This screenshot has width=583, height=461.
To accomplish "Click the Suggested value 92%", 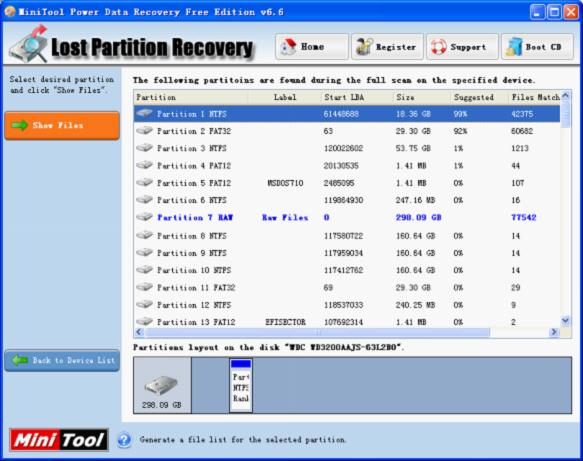I will [460, 131].
